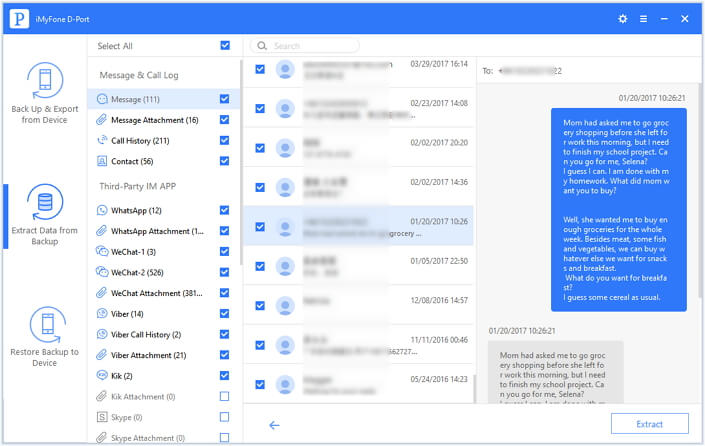
Task: Click the WeChat-2 icon
Action: click(x=102, y=272)
